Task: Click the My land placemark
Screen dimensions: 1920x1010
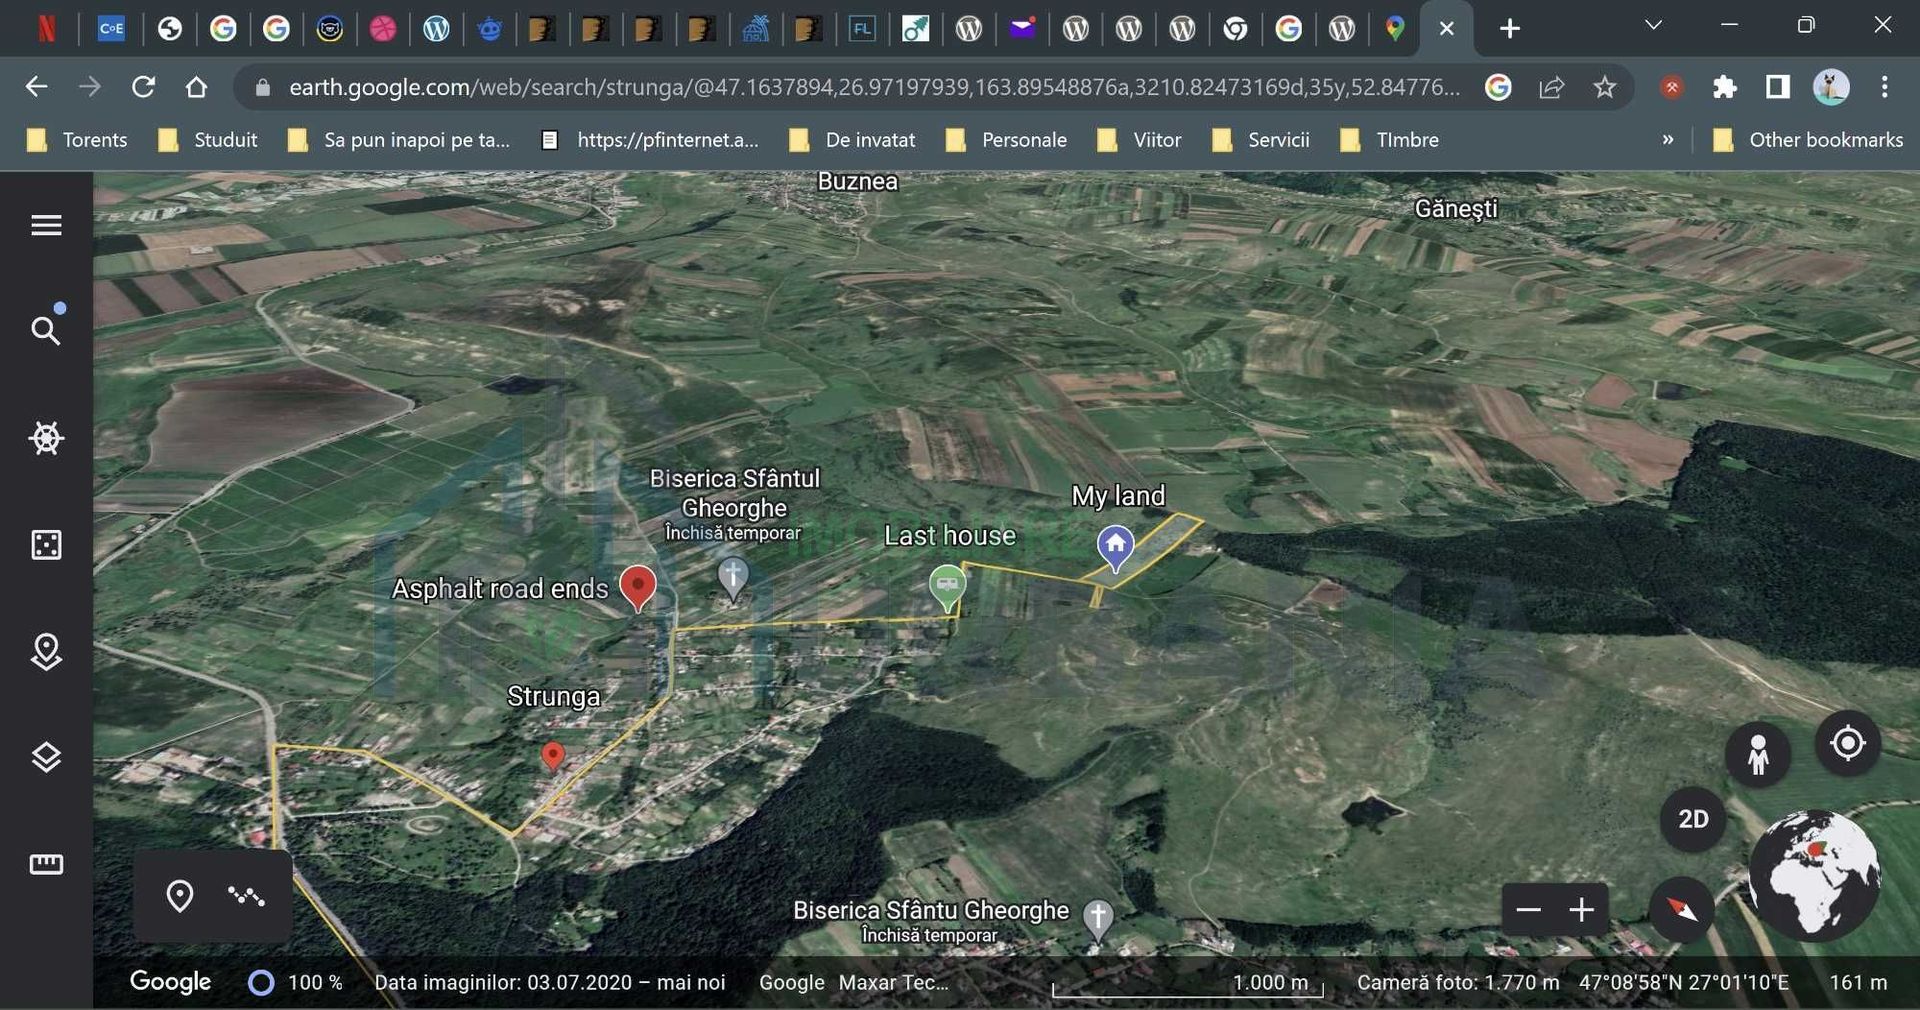Action: click(1114, 549)
